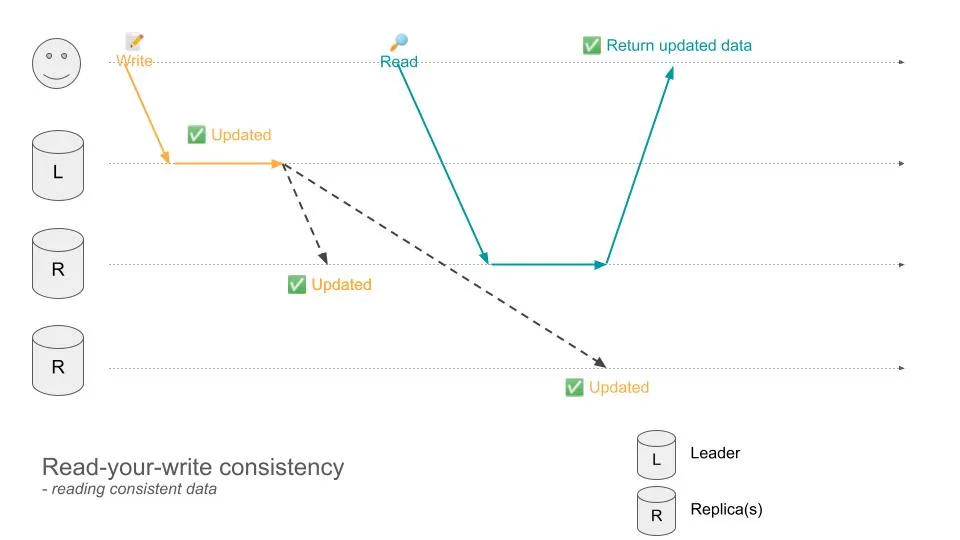The height and width of the screenshot is (540, 960).
Task: Click the Leader cylinder icon in the legend
Action: 656,456
